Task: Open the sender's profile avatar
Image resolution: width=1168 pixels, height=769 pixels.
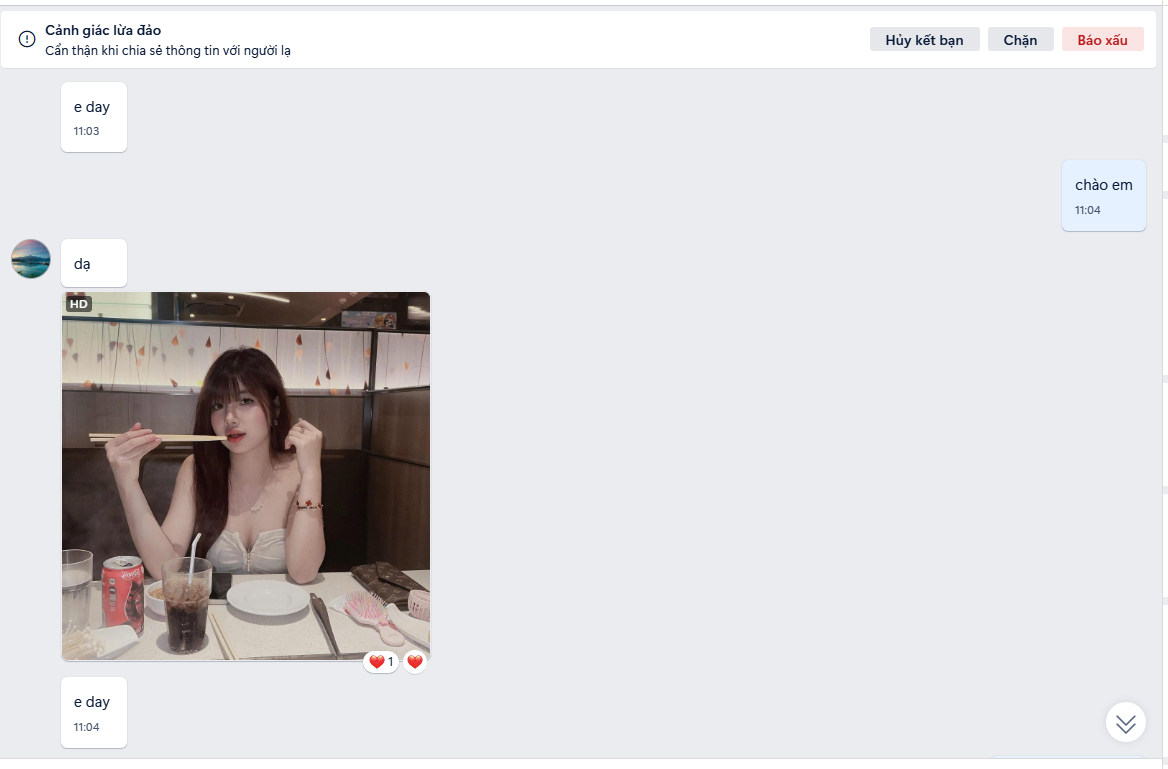Action: click(x=31, y=259)
